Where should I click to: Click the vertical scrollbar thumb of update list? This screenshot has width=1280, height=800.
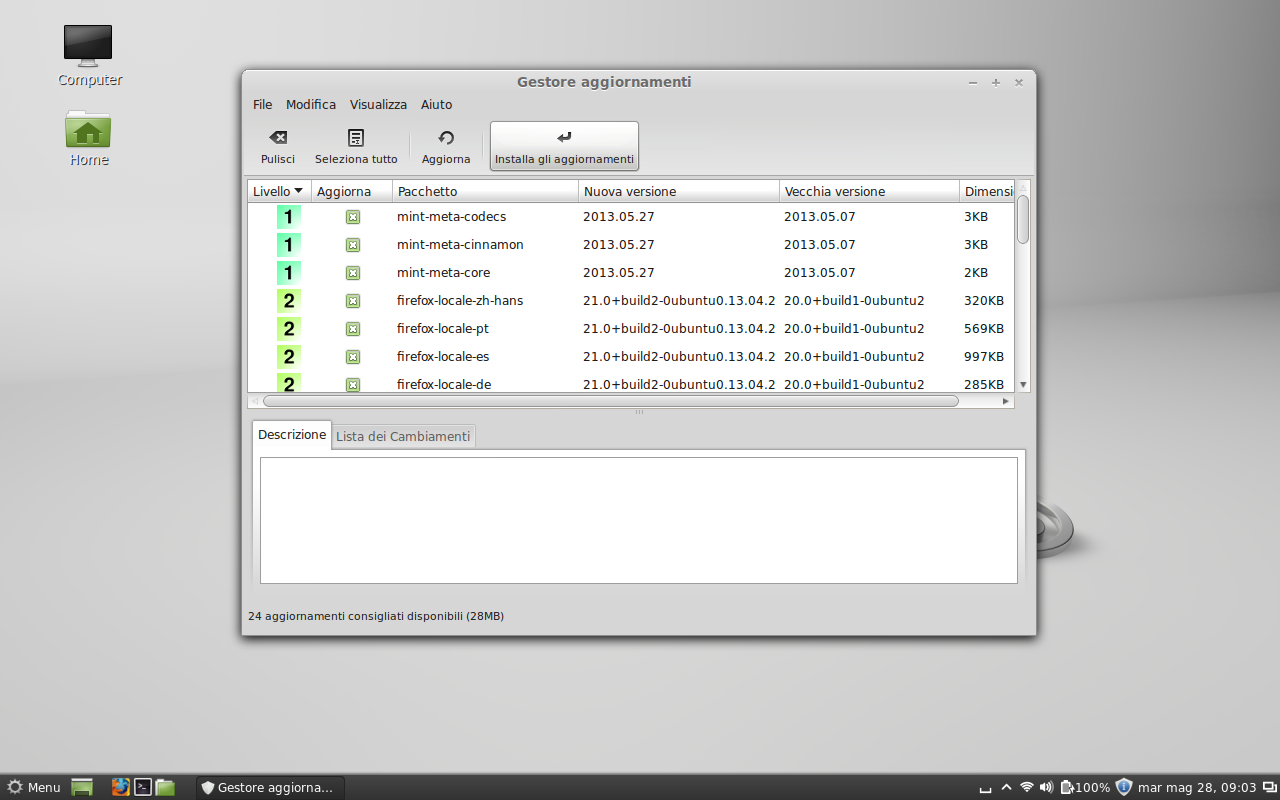tap(1023, 219)
